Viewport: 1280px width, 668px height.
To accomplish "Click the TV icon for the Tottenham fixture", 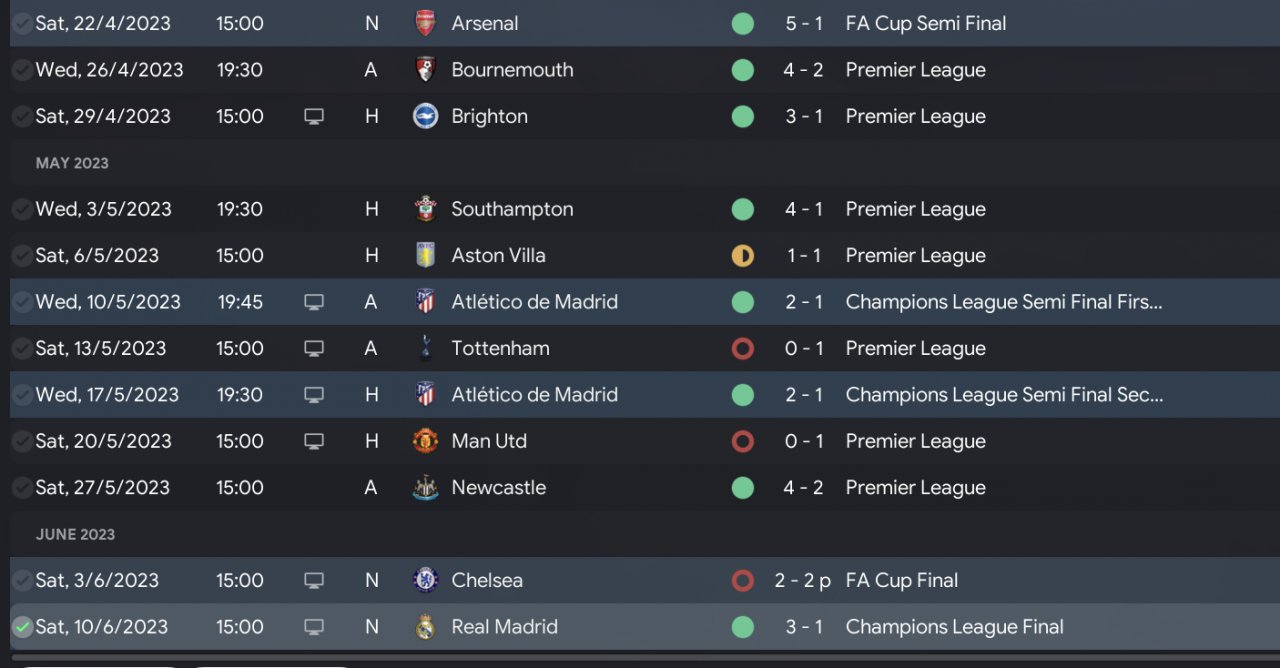I will 314,348.
